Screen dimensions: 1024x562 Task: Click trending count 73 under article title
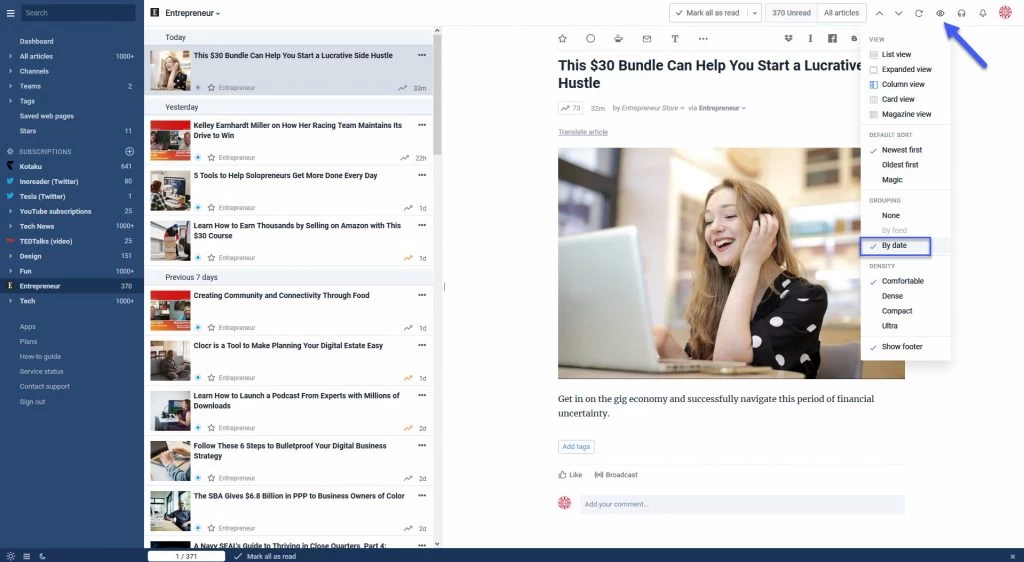click(x=570, y=108)
